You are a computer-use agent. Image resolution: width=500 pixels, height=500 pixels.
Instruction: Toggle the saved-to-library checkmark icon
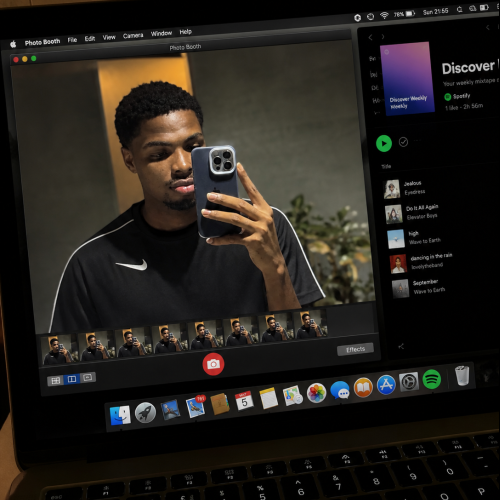[x=403, y=142]
